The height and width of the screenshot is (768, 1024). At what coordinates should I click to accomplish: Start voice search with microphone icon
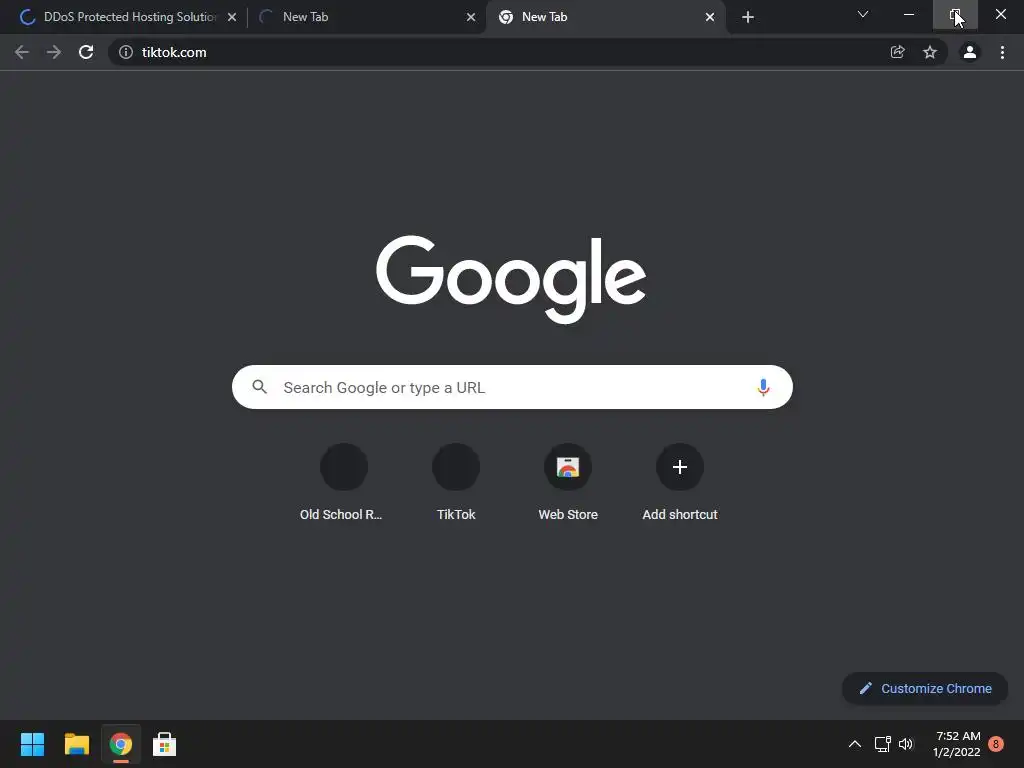coord(763,387)
